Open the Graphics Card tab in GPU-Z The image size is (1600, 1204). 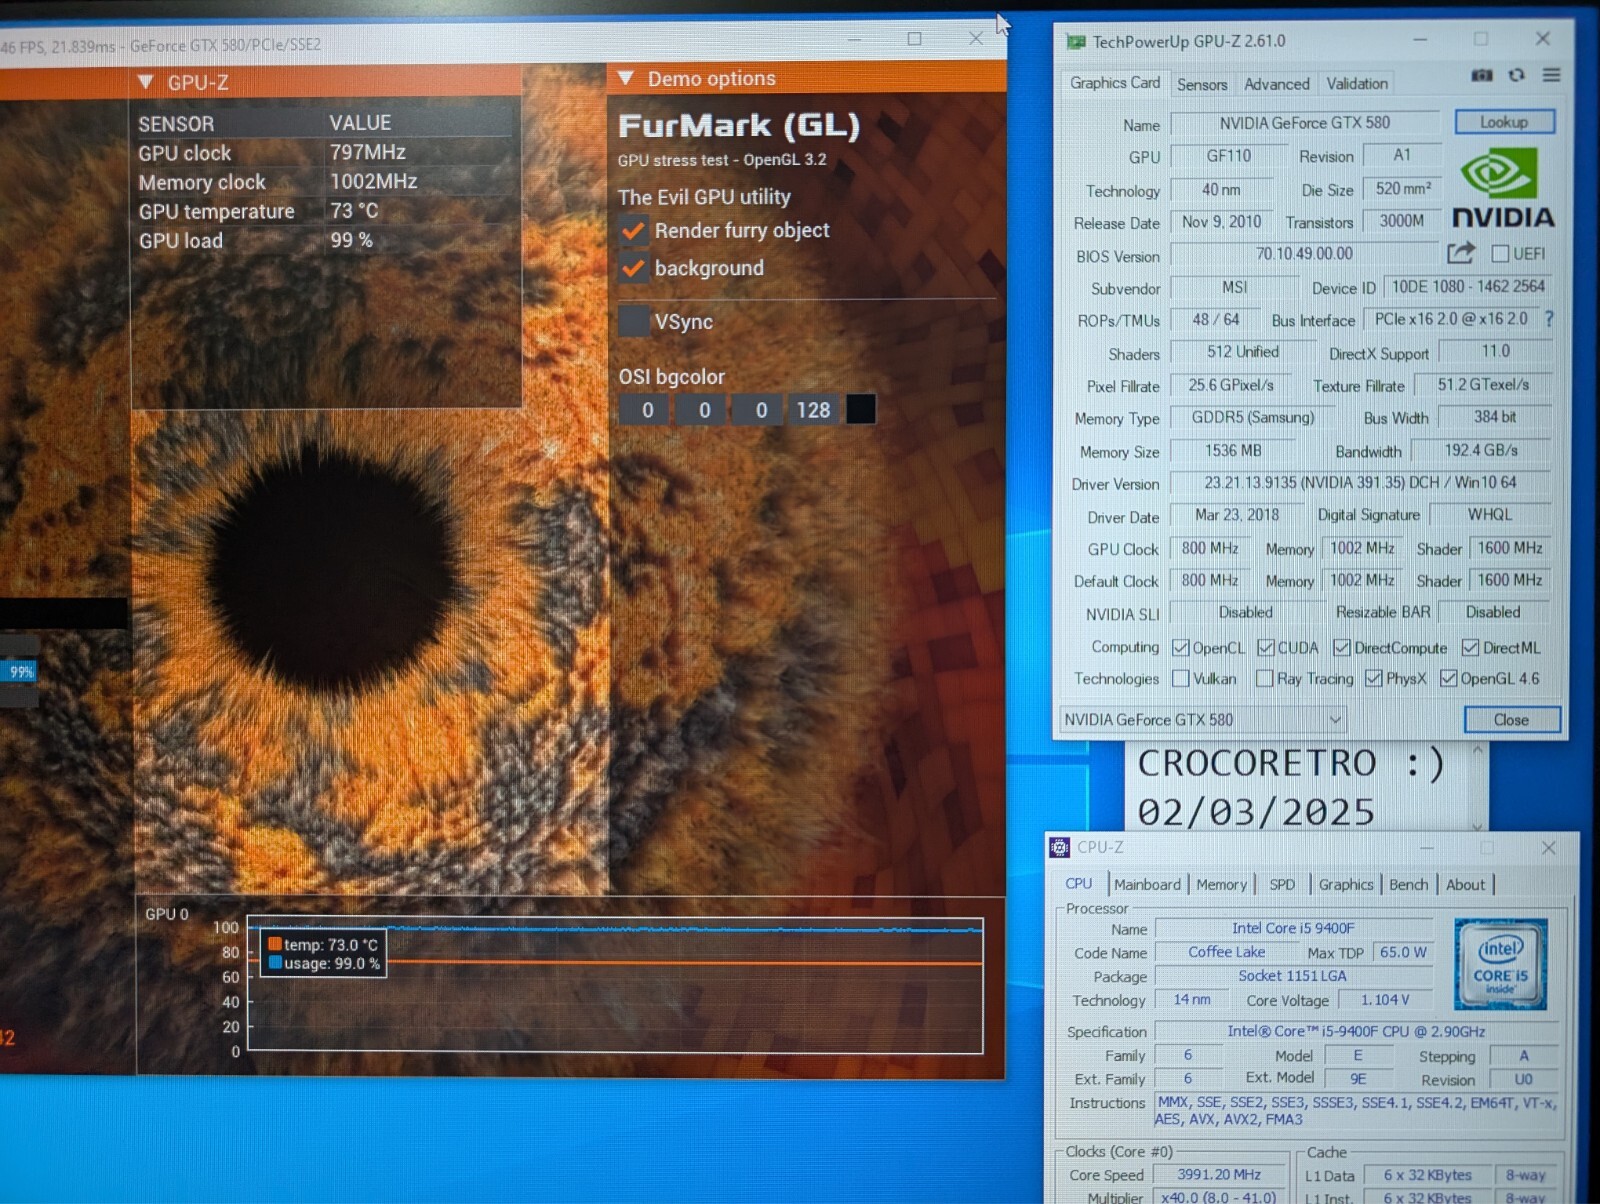(1114, 83)
